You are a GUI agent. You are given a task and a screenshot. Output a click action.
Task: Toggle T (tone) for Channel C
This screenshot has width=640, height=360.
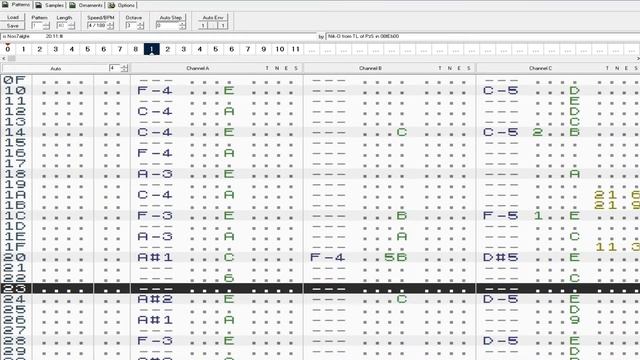(x=607, y=69)
